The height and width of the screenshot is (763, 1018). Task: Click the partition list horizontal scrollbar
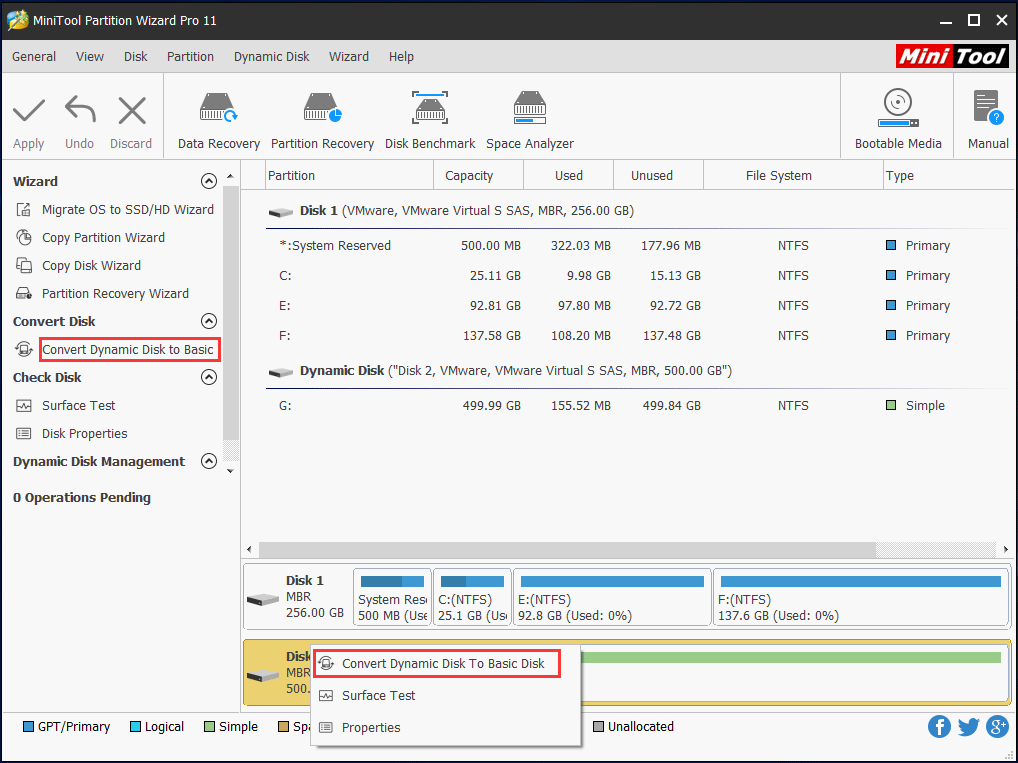(567, 549)
